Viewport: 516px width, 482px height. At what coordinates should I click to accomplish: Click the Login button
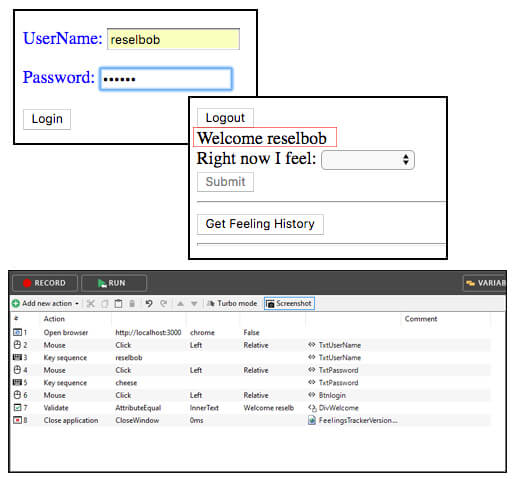click(47, 119)
